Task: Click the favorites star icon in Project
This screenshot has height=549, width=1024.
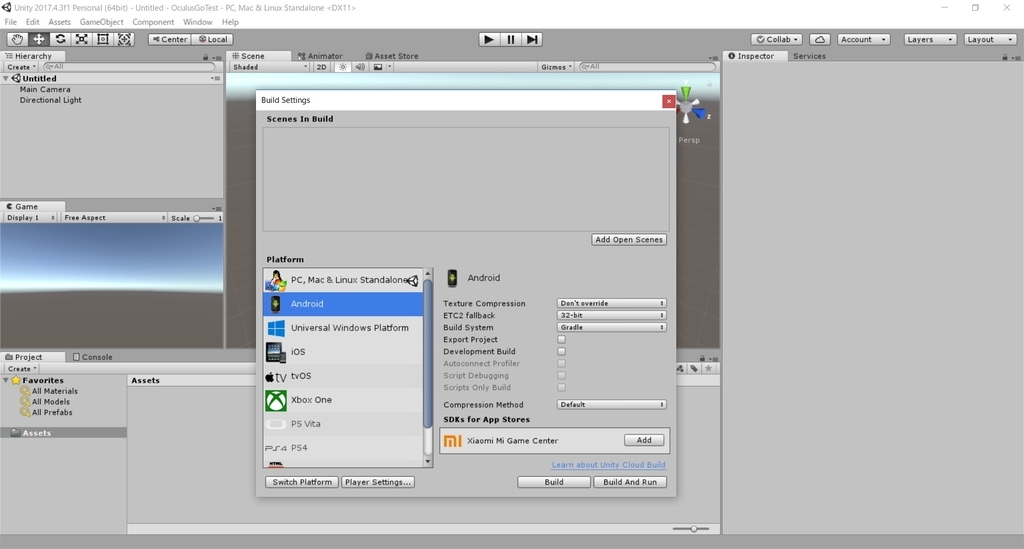Action: click(x=709, y=369)
